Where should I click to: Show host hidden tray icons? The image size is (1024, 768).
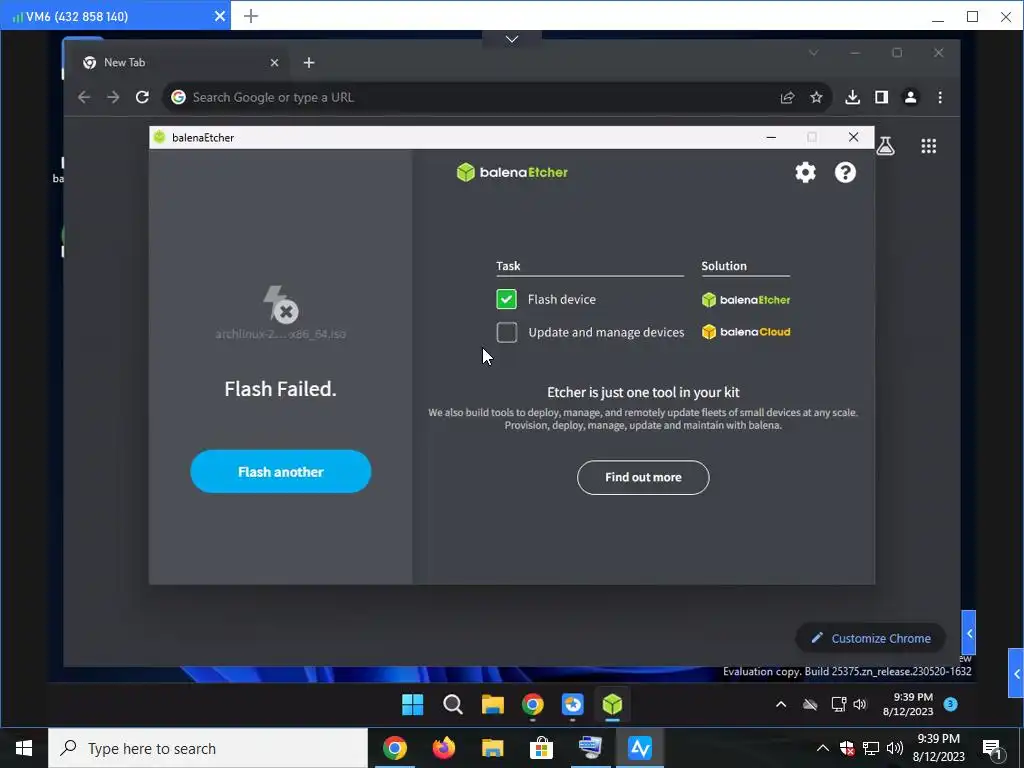[823, 748]
